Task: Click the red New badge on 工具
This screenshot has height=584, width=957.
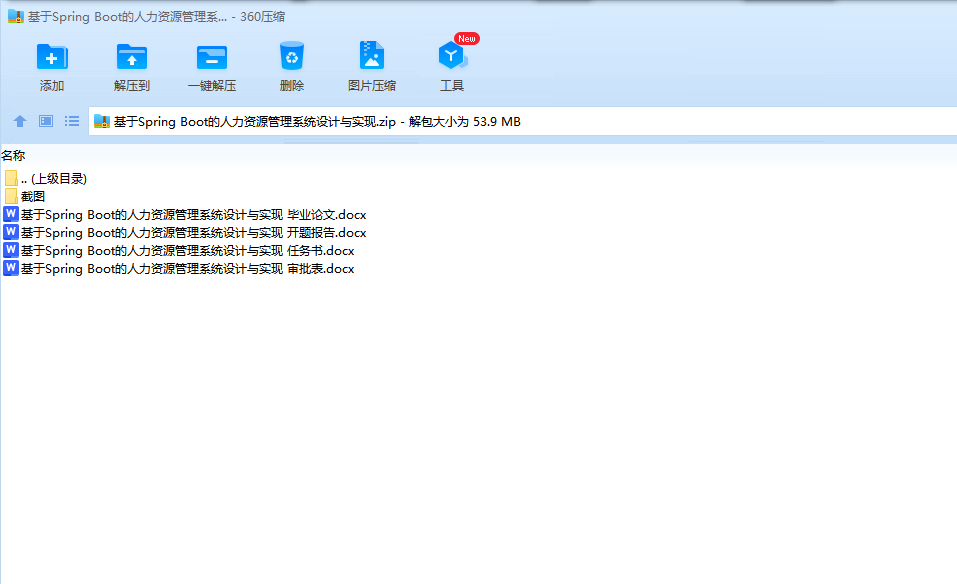Action: click(467, 38)
